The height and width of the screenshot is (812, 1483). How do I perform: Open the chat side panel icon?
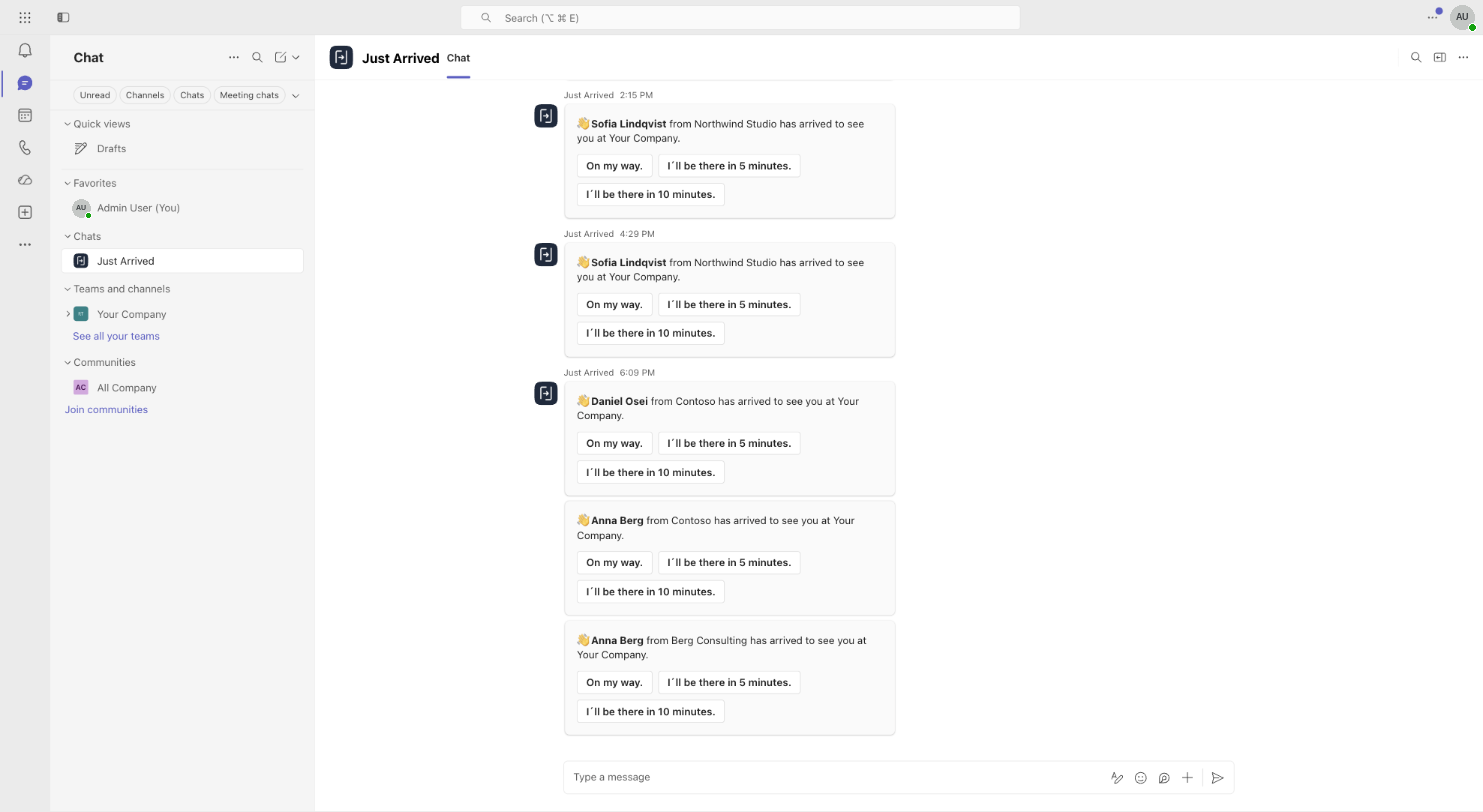pos(1440,58)
